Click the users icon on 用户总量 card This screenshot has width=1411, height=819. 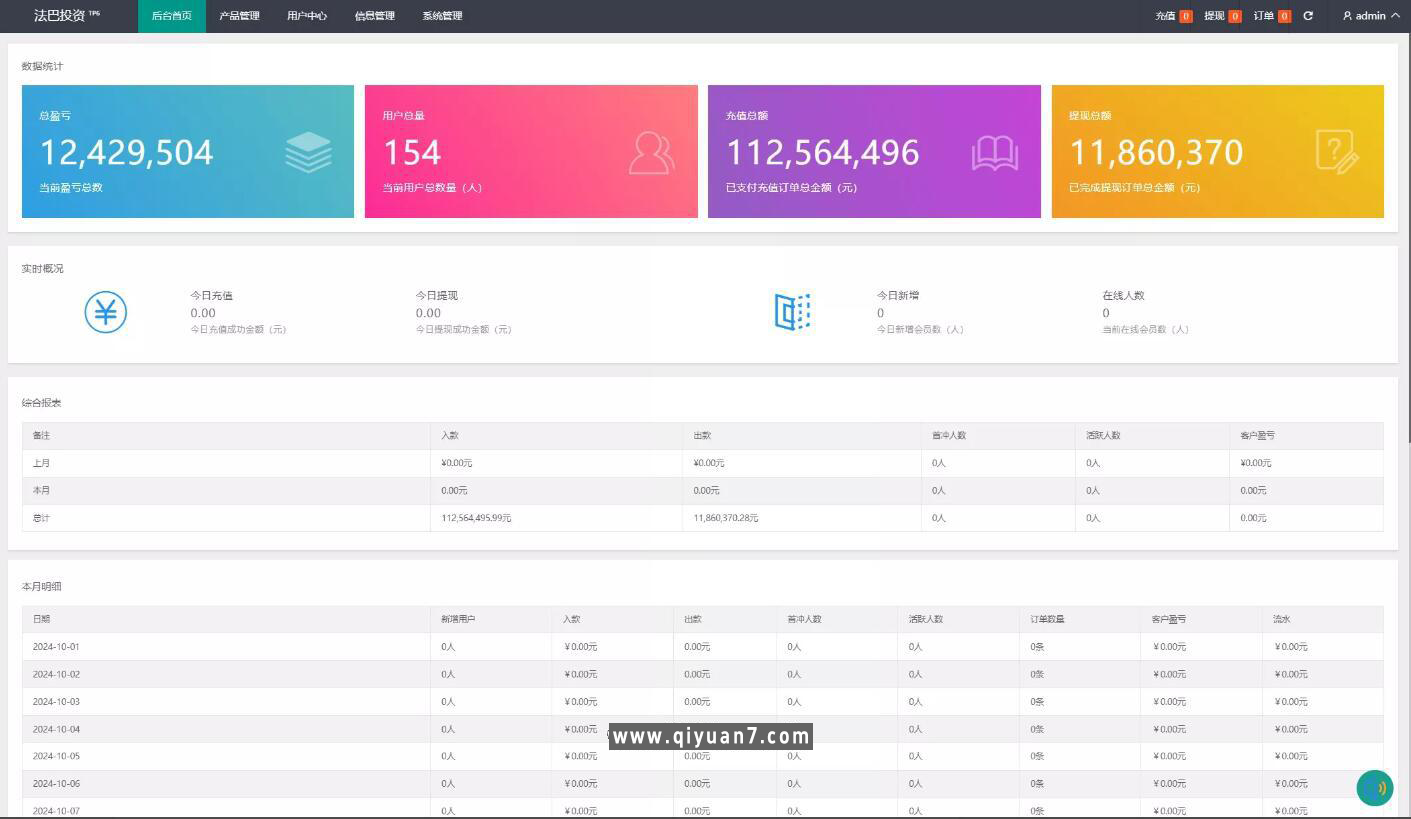tap(651, 153)
